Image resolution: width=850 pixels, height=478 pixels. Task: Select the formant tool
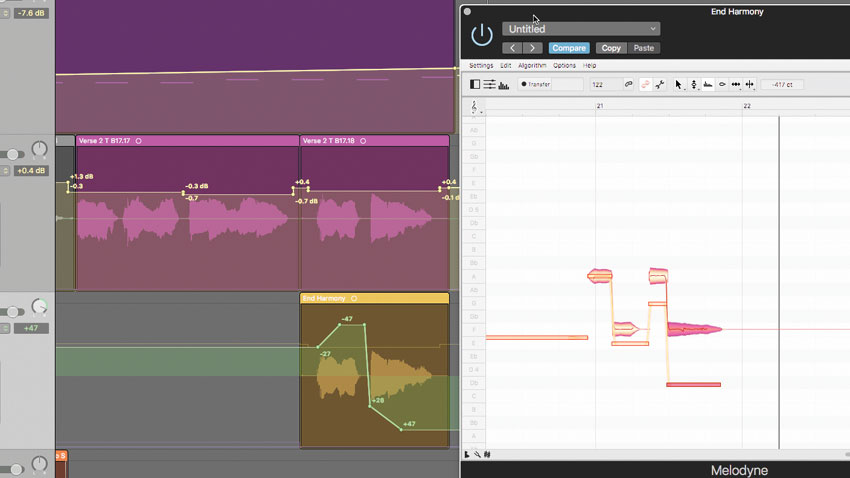(707, 85)
